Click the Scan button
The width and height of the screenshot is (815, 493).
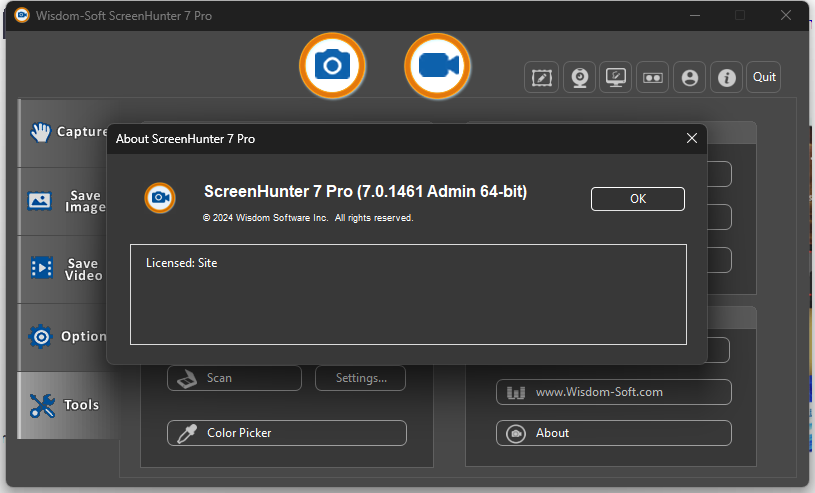point(234,378)
